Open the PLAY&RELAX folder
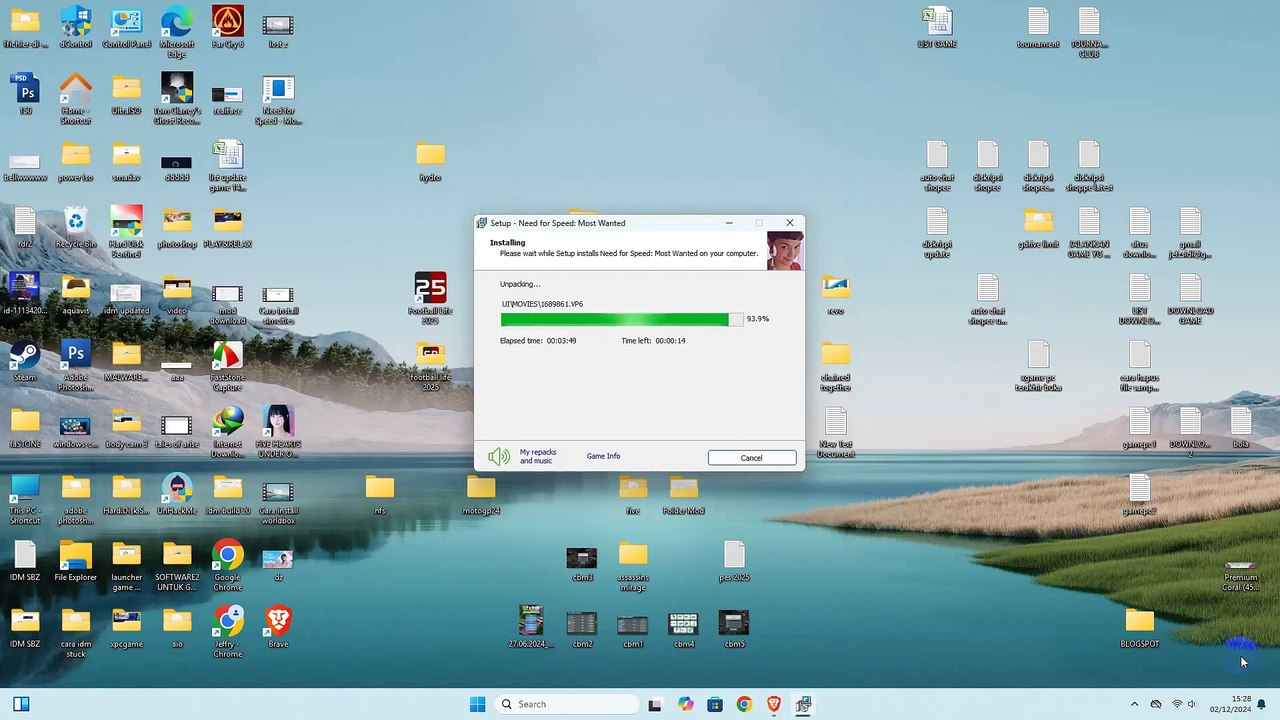The image size is (1280, 720). [227, 228]
